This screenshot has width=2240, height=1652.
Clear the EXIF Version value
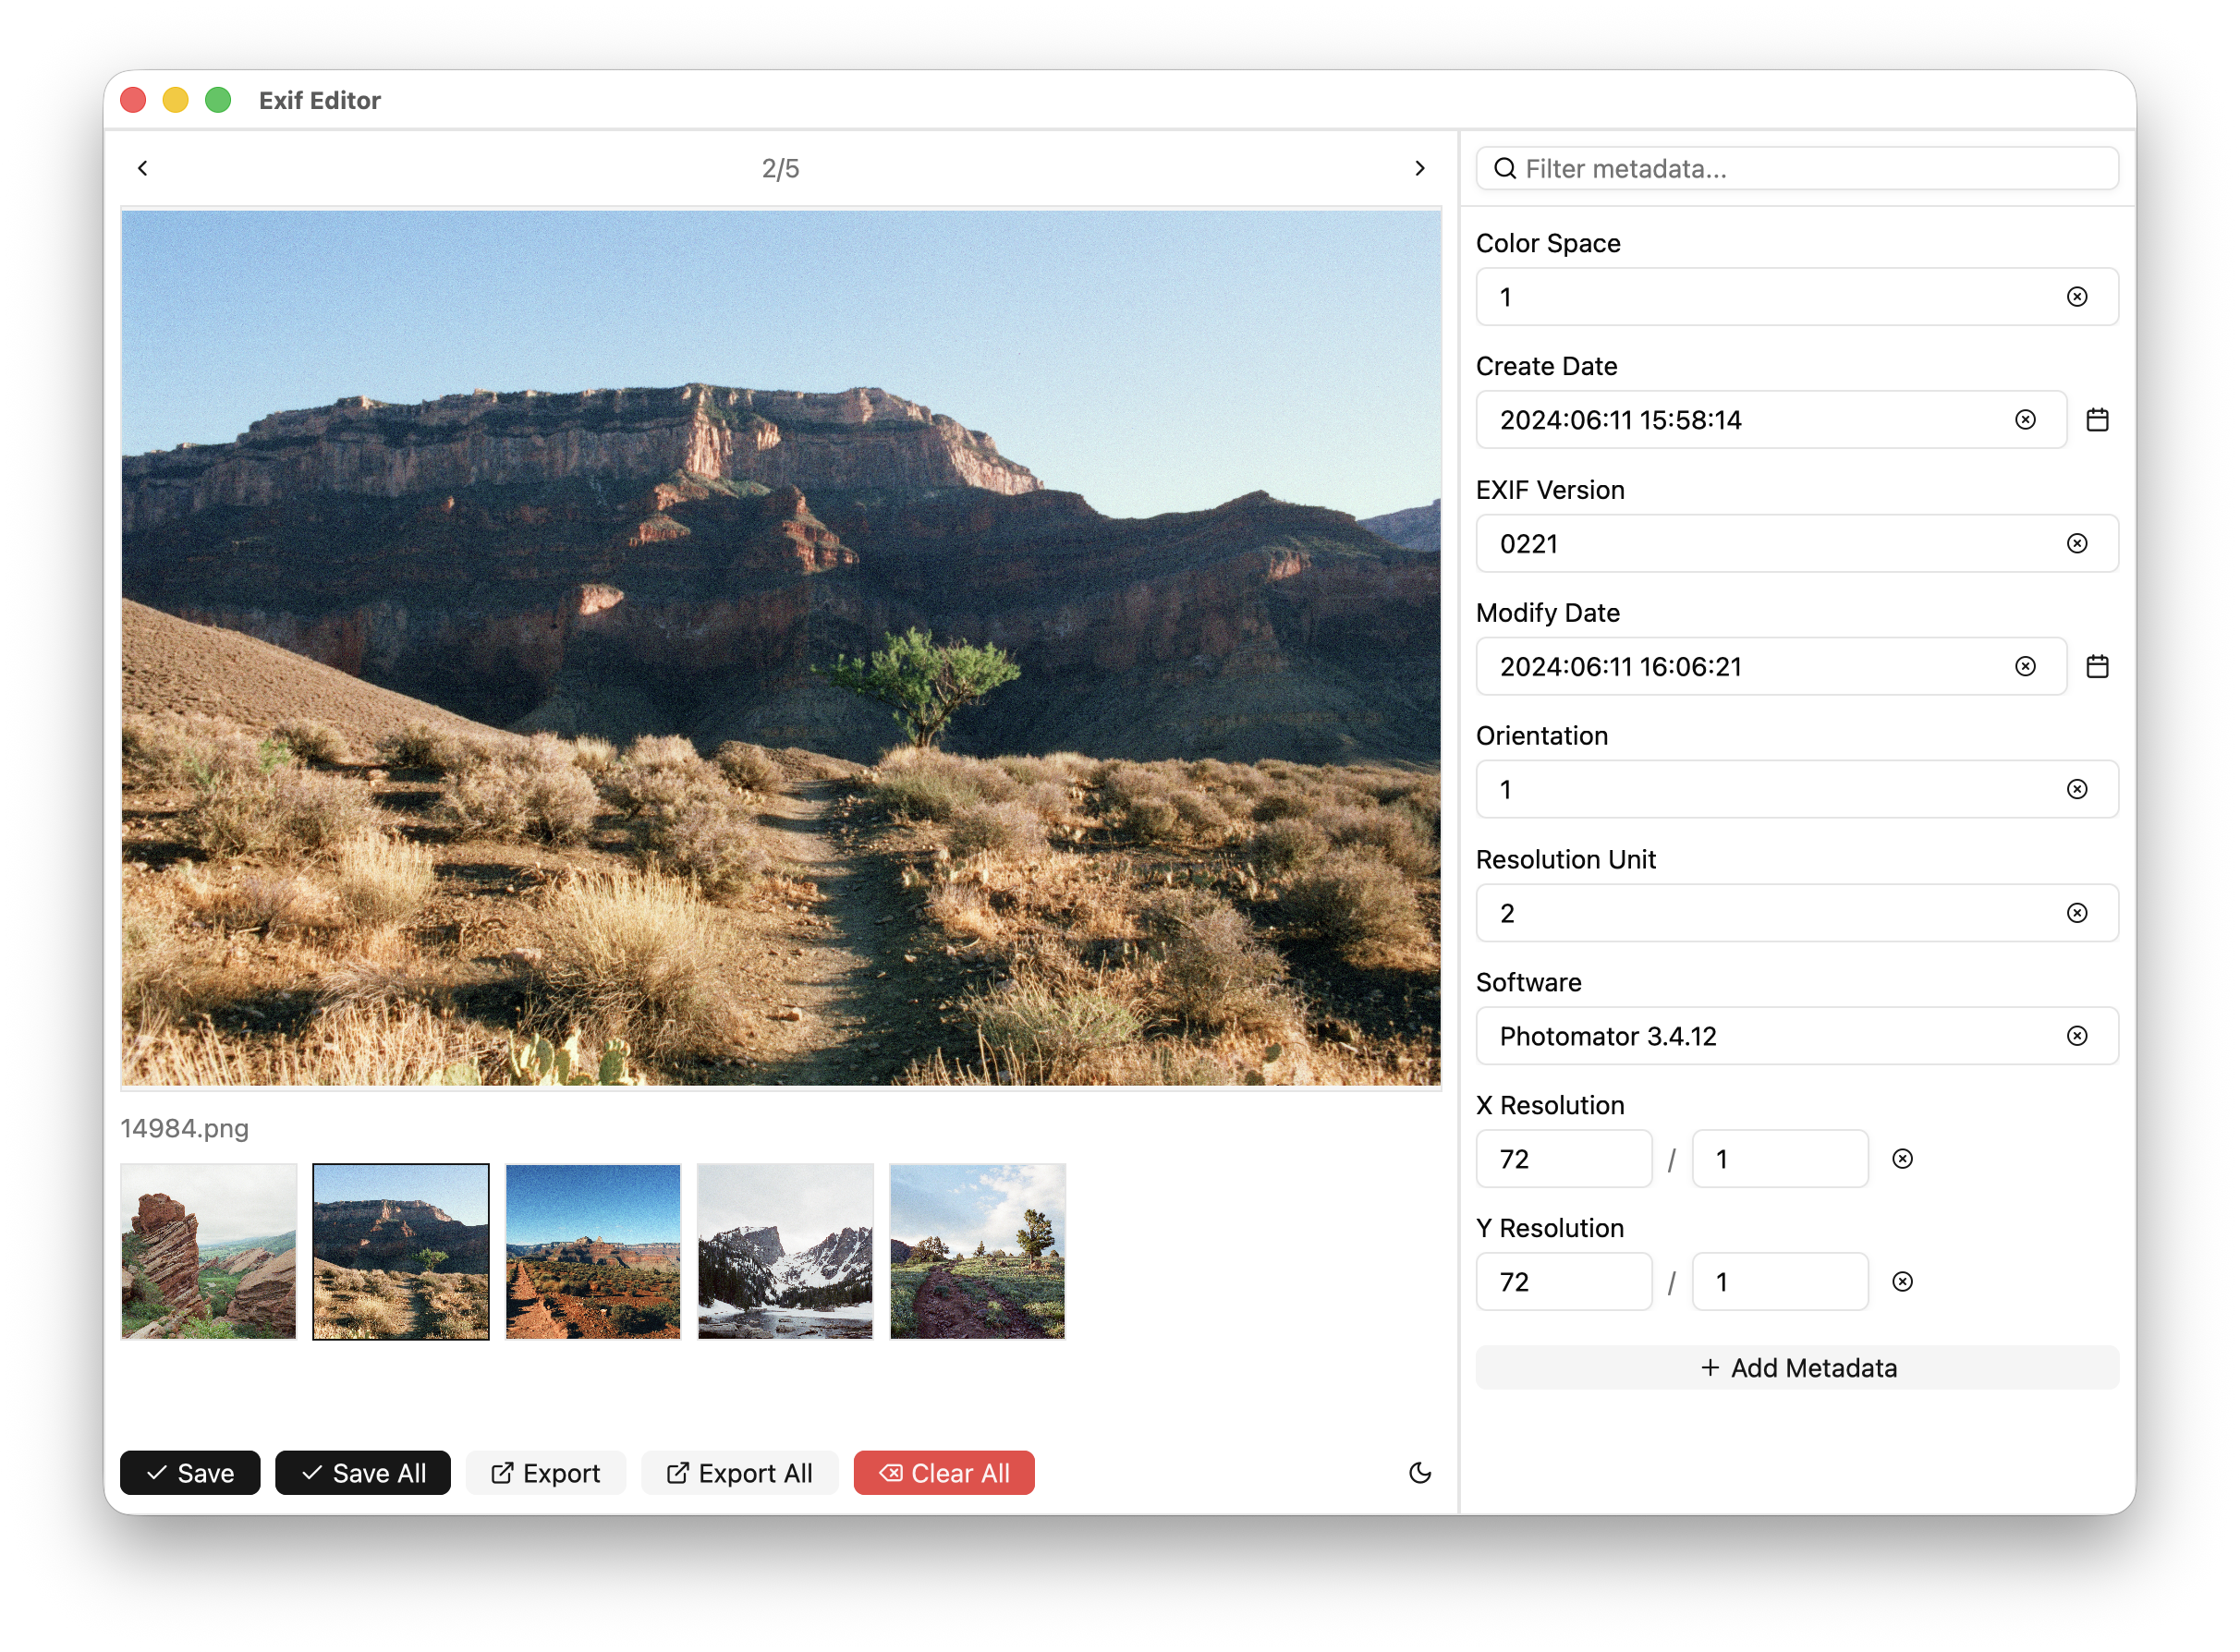click(x=2077, y=543)
